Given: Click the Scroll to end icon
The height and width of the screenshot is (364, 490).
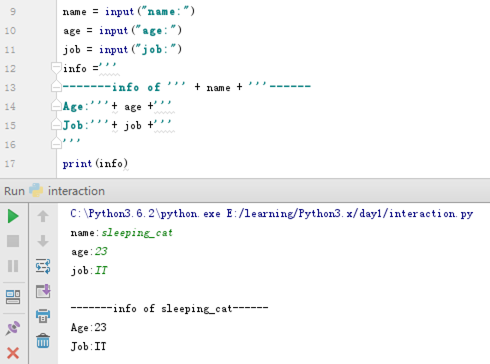Looking at the screenshot, I should [x=43, y=291].
